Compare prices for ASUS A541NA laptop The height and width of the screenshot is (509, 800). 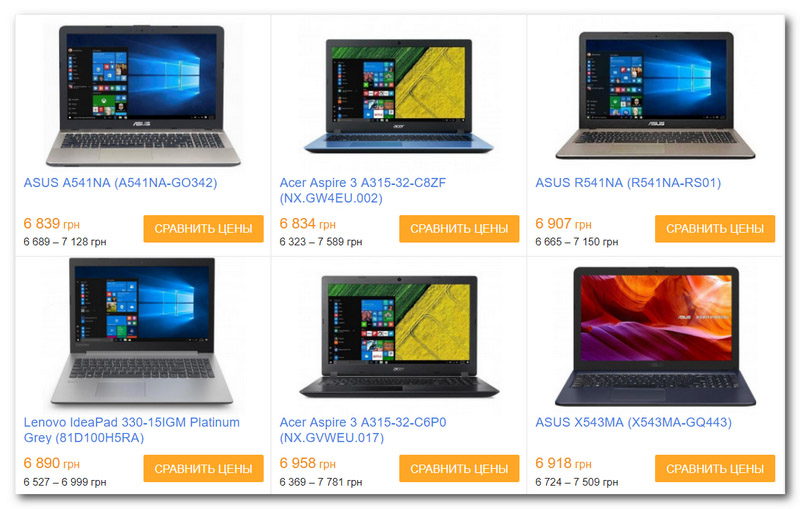(204, 228)
